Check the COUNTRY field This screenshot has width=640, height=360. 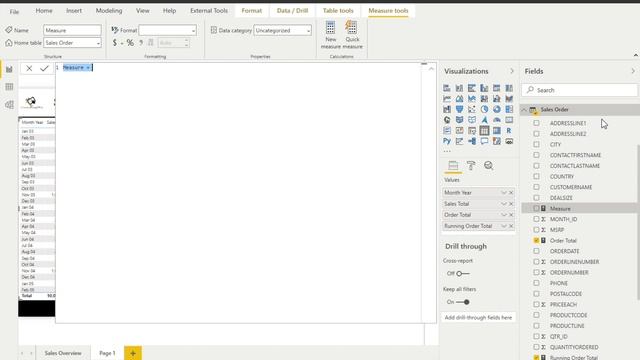pyautogui.click(x=536, y=176)
